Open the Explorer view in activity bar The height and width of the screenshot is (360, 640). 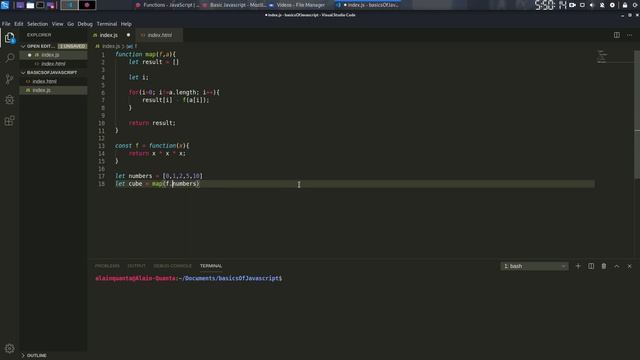click(9, 38)
